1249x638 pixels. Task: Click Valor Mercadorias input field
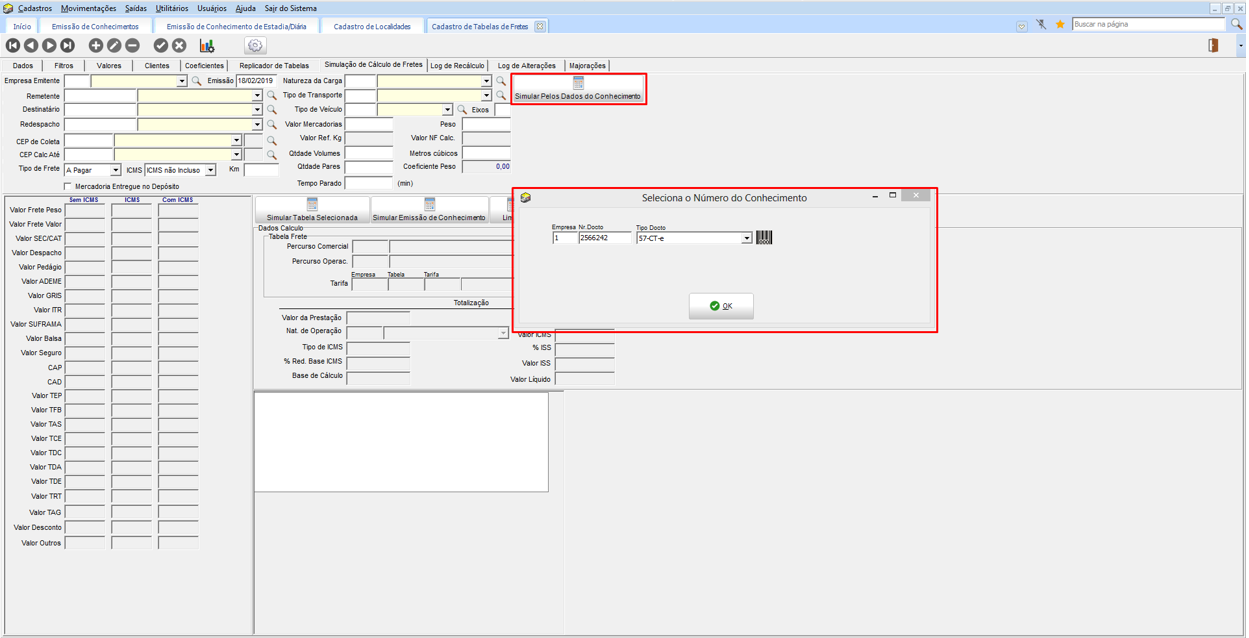[x=369, y=124]
